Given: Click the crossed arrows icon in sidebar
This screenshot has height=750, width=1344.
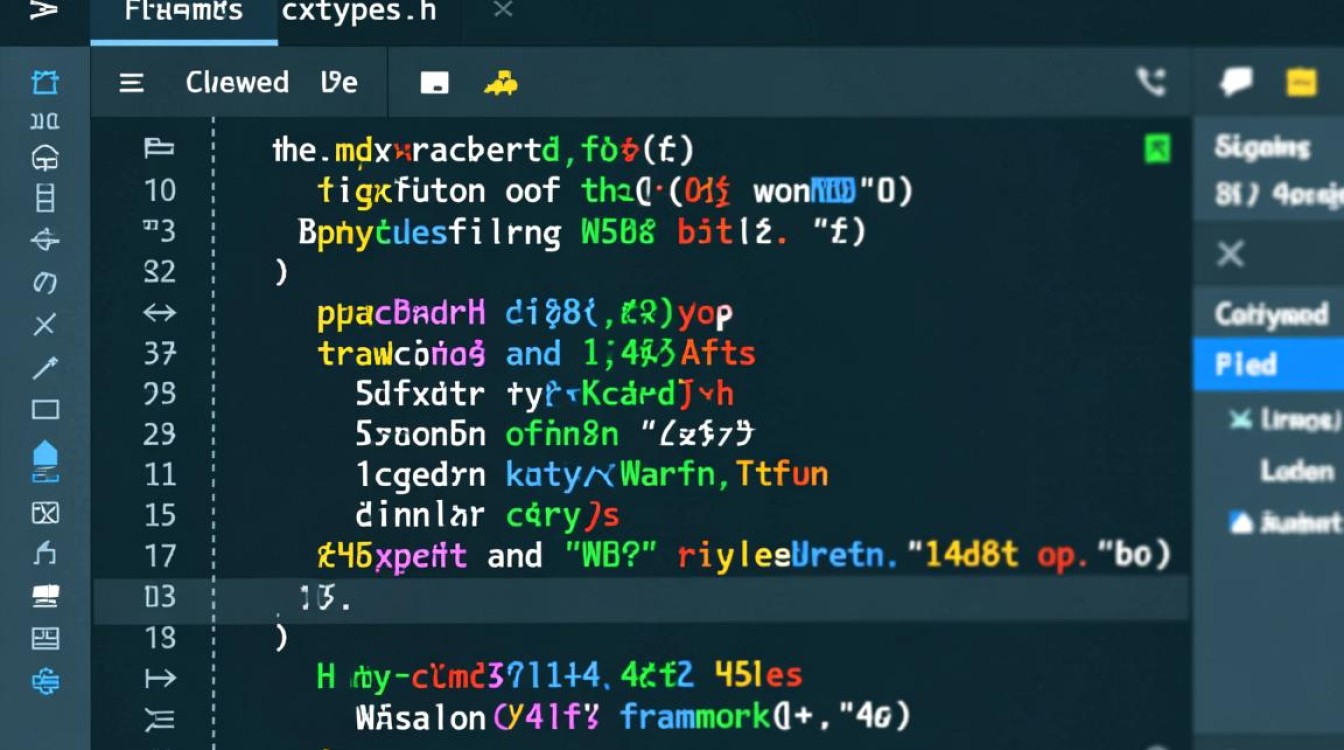Looking at the screenshot, I should (45, 240).
